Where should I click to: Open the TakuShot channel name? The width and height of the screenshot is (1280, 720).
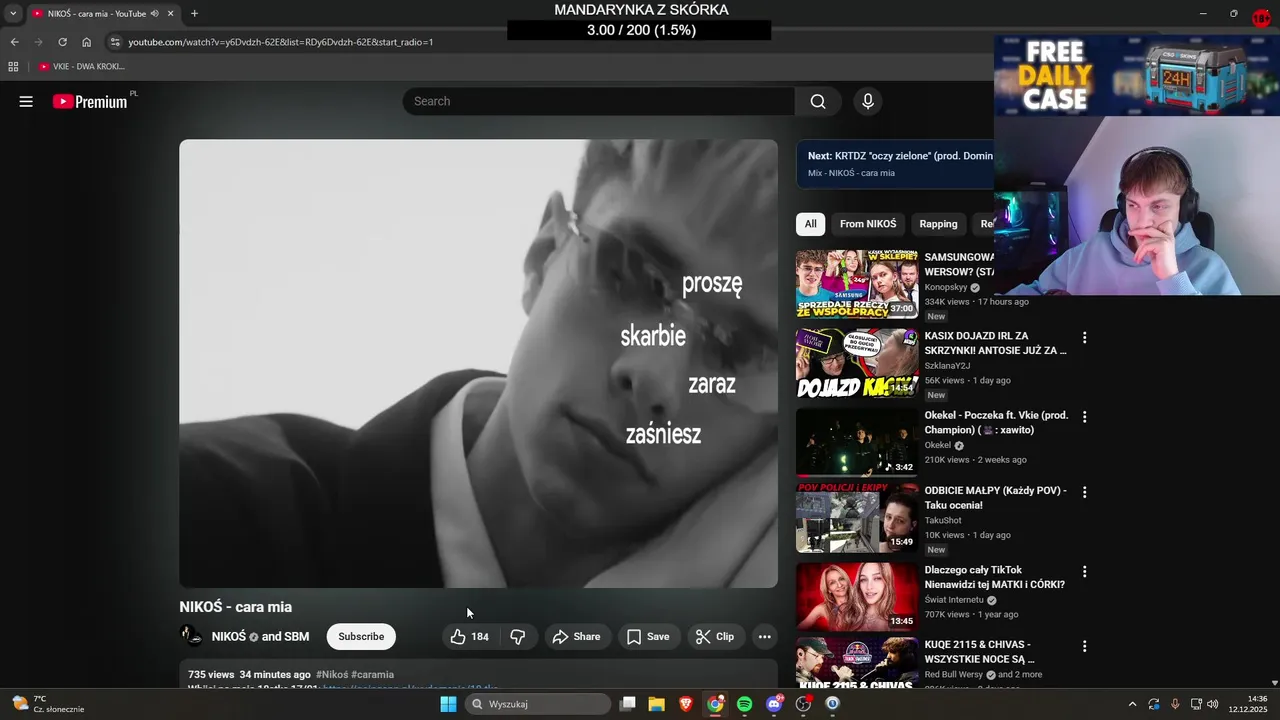pyautogui.click(x=943, y=521)
